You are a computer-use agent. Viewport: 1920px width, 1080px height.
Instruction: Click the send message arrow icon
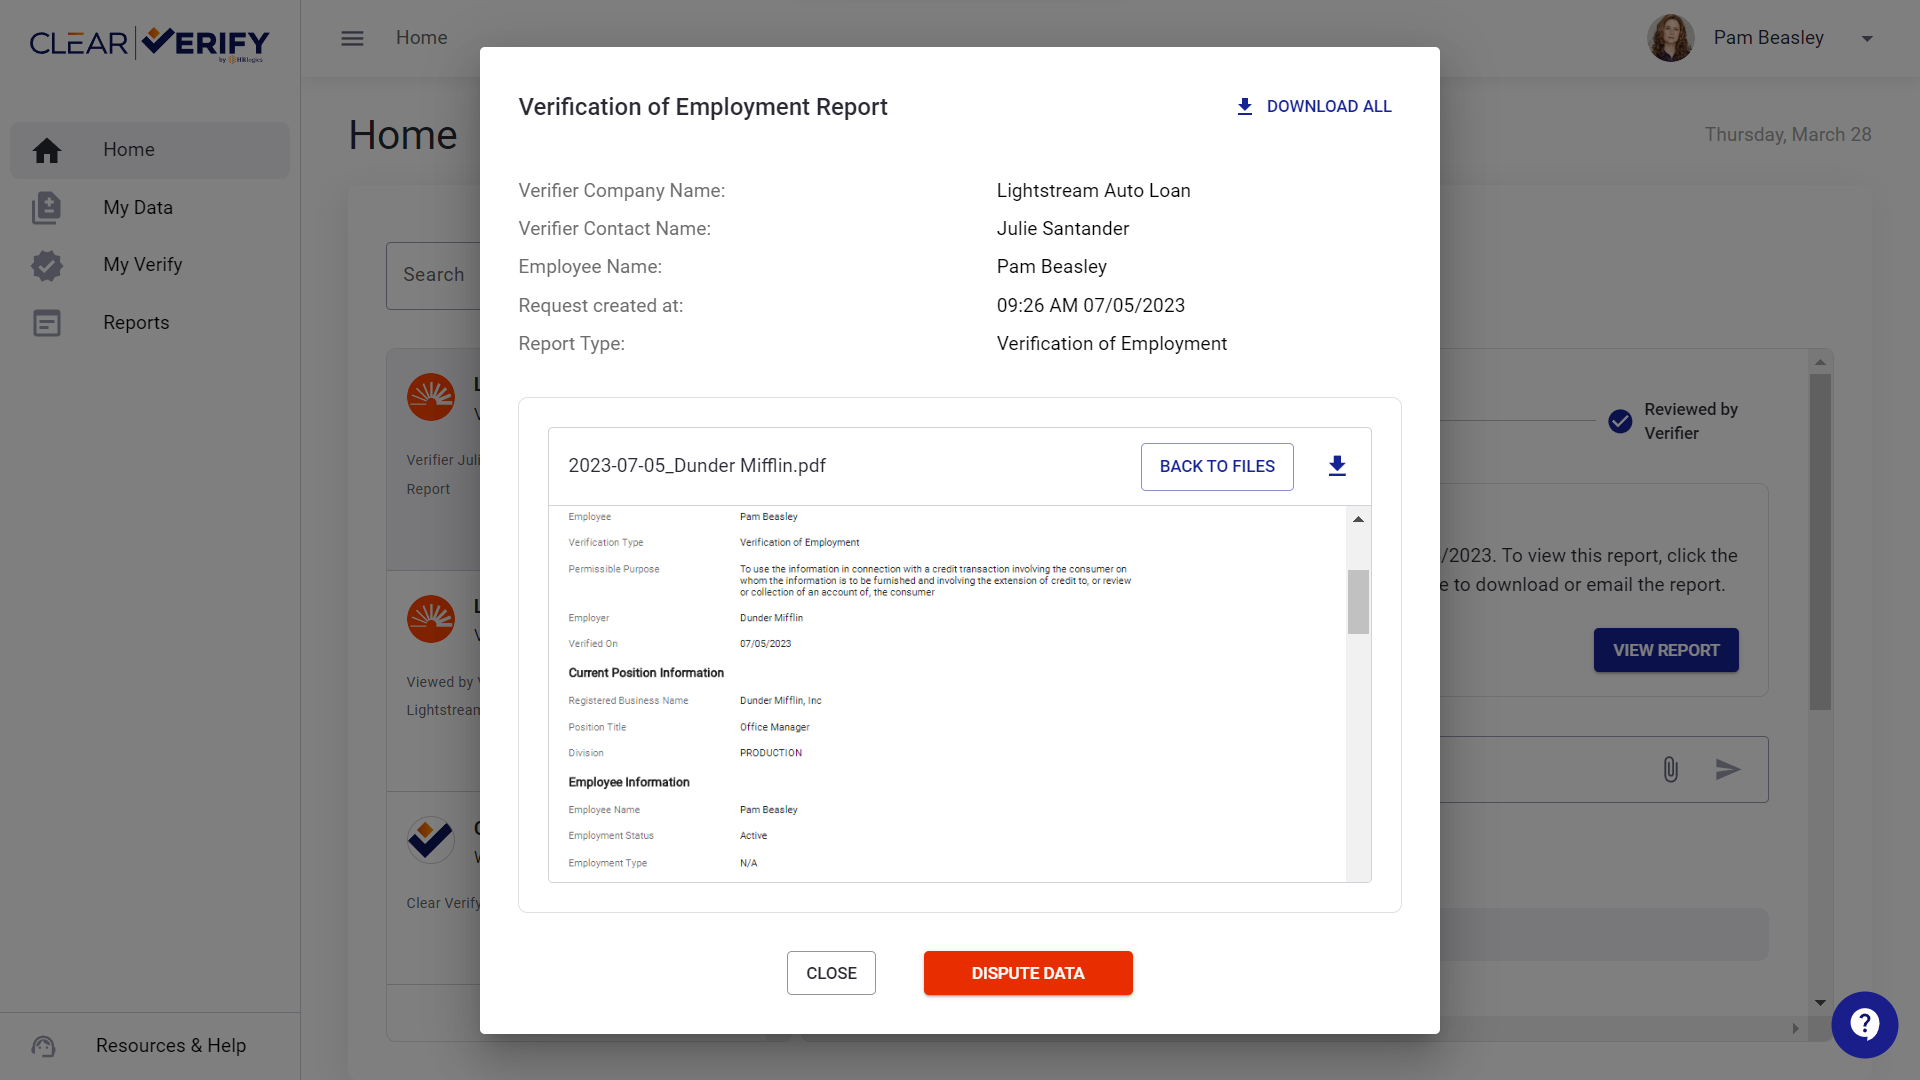click(x=1728, y=769)
